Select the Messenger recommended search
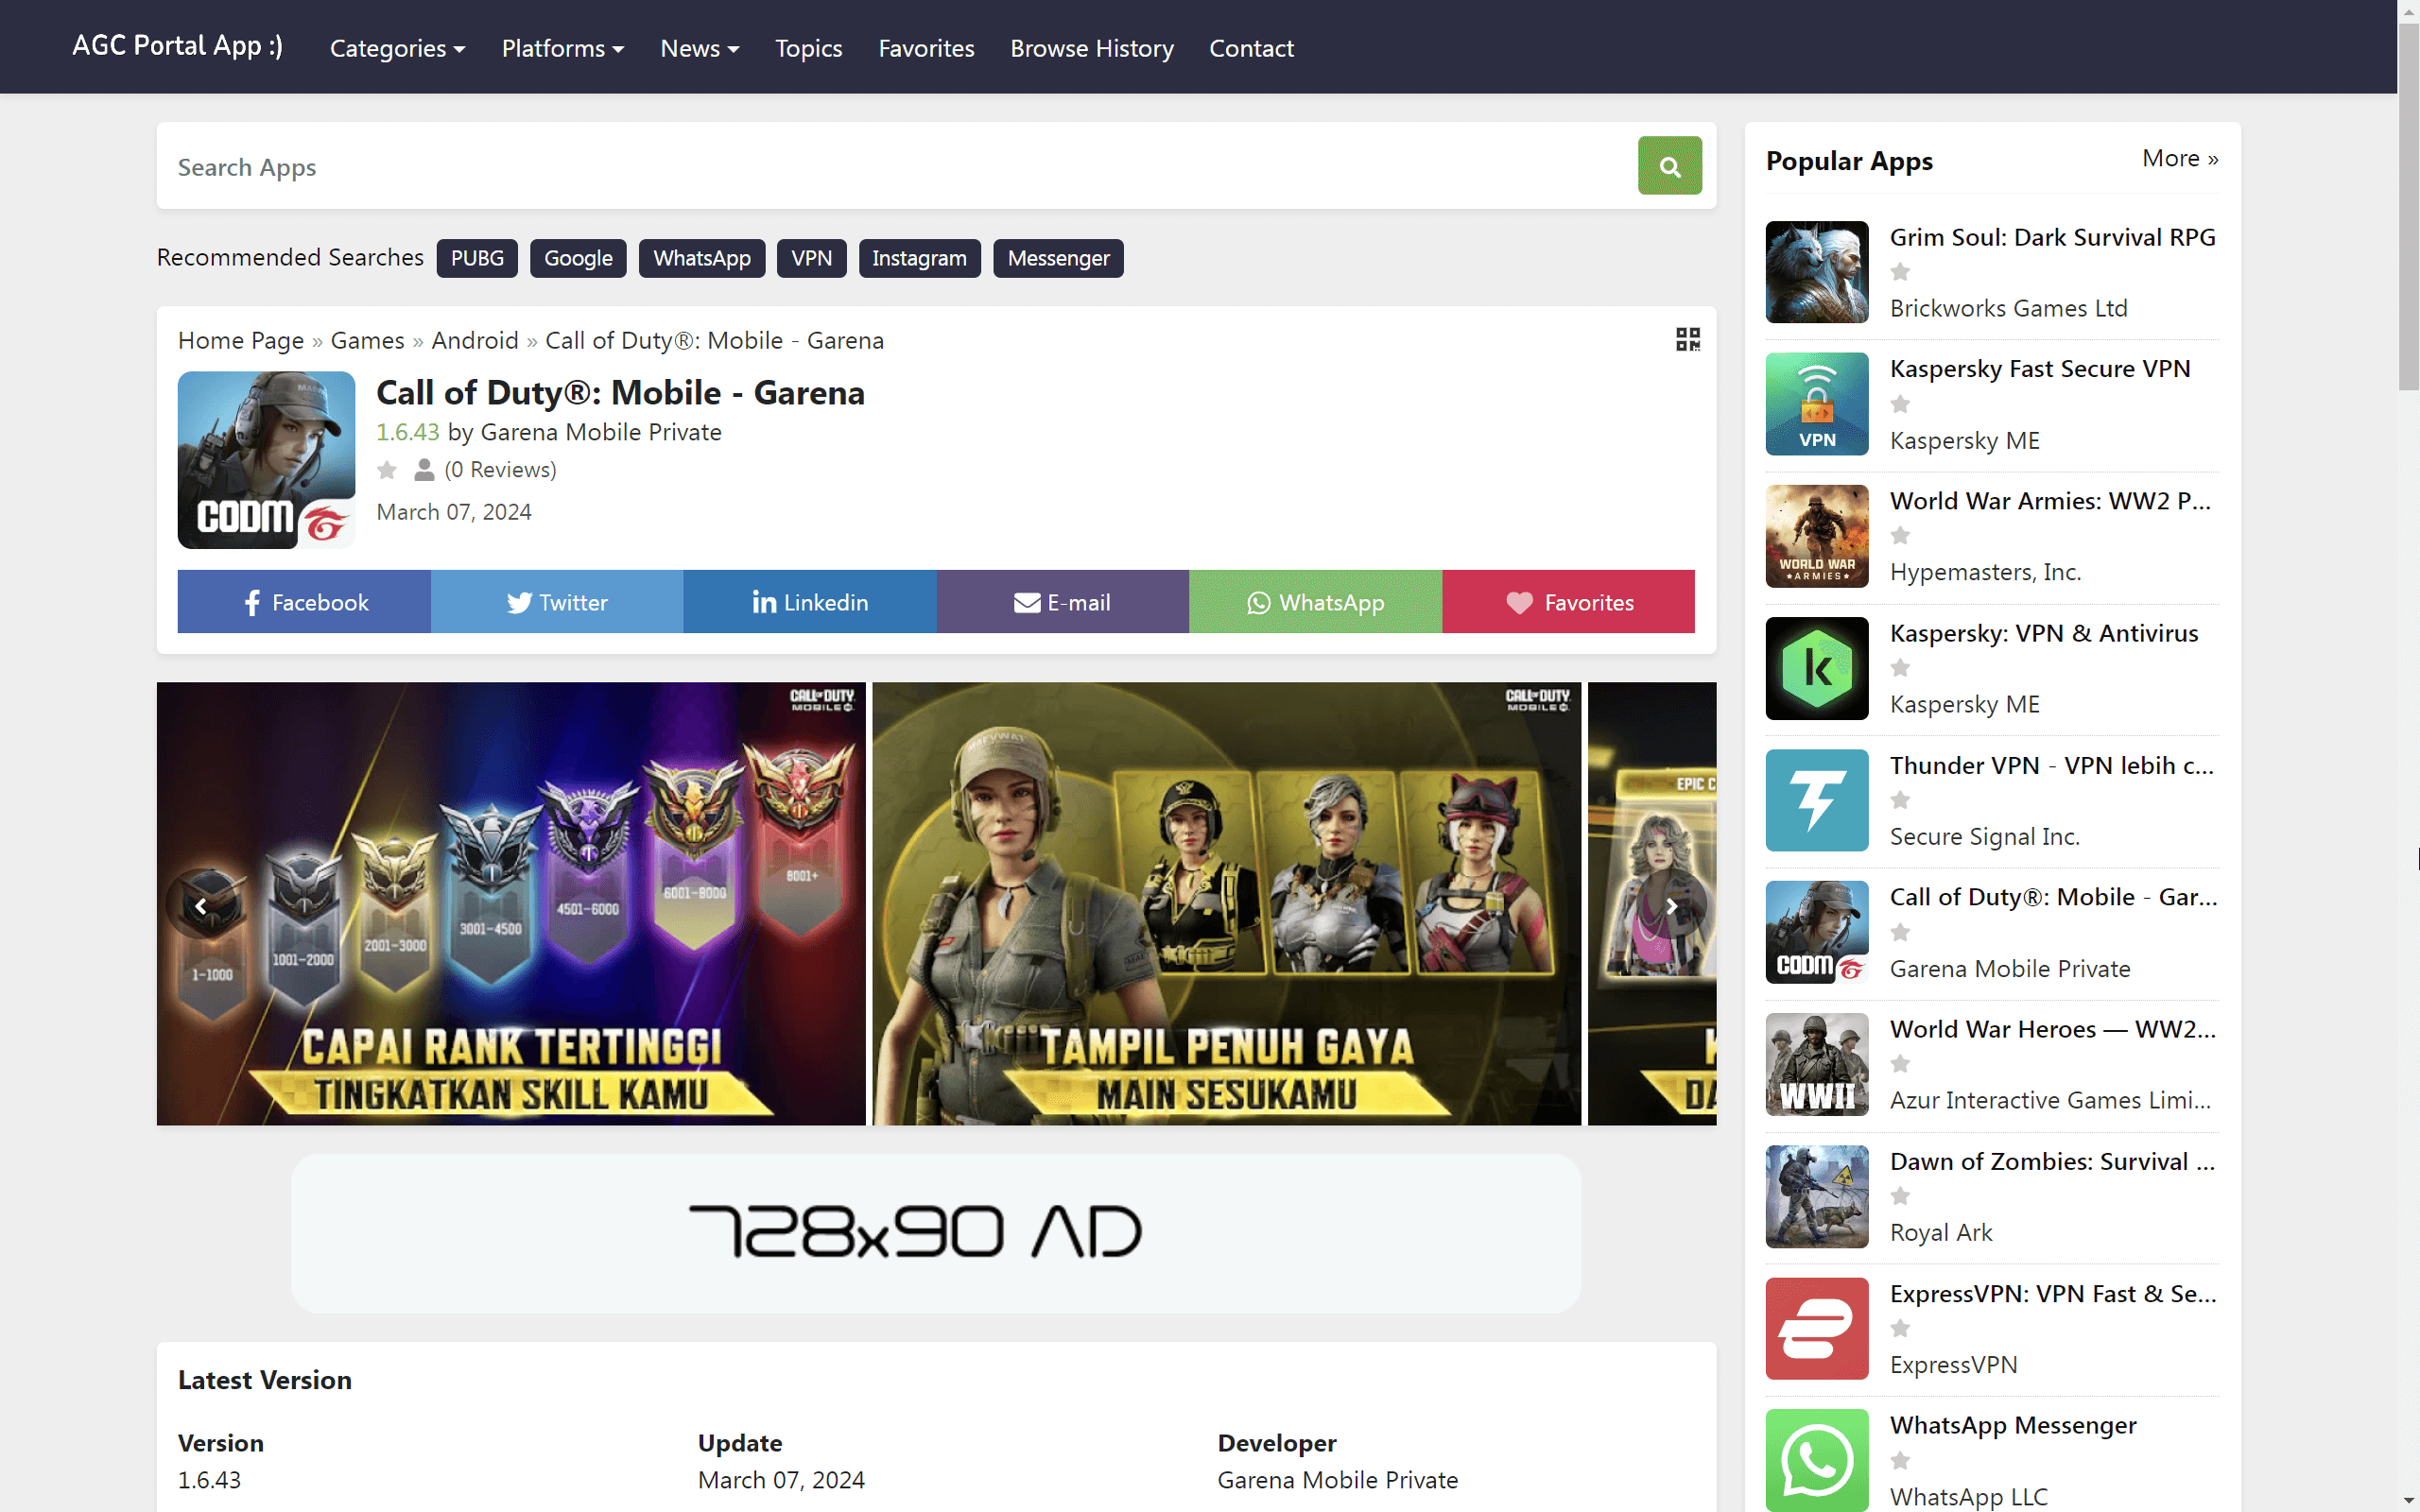This screenshot has height=1512, width=2420. click(1058, 258)
